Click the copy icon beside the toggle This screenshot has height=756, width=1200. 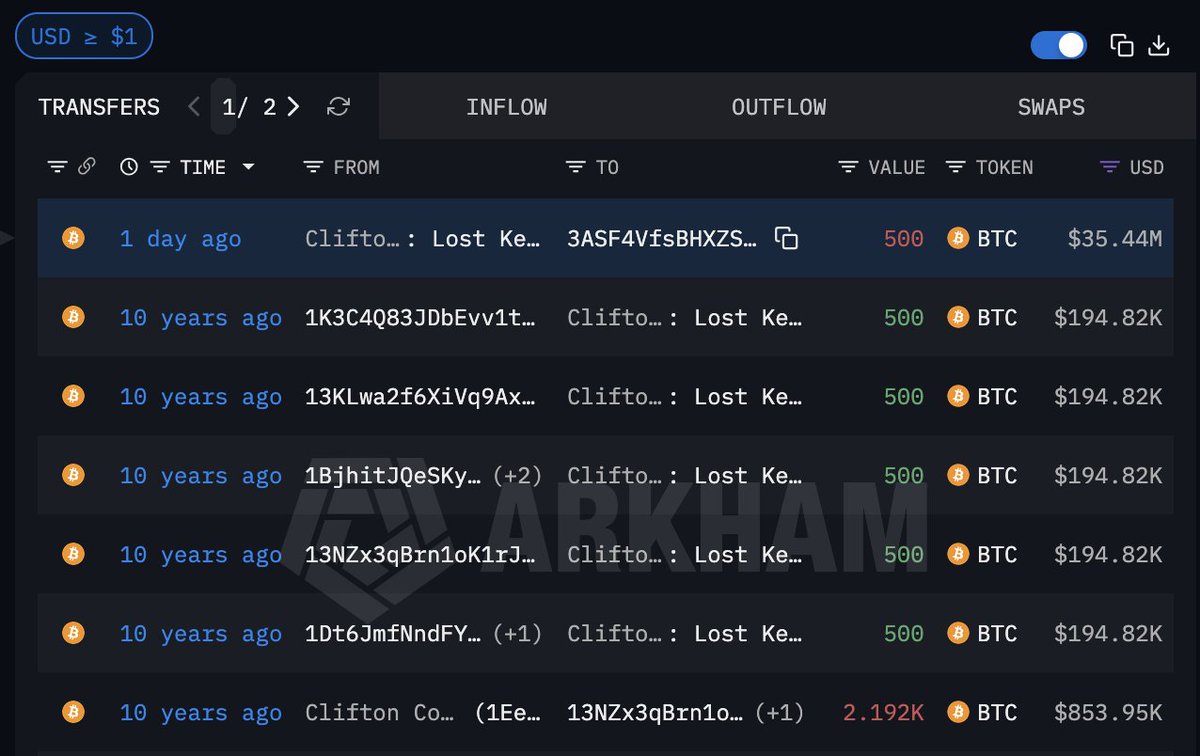[1122, 45]
